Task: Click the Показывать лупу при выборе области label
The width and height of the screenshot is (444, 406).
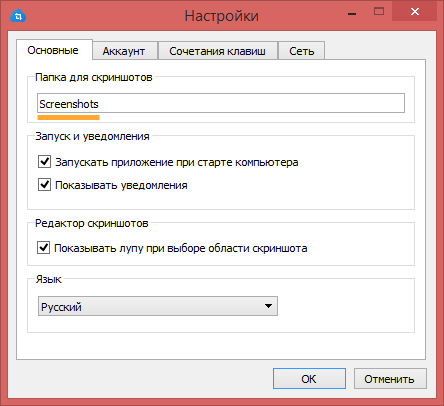Action: 181,248
